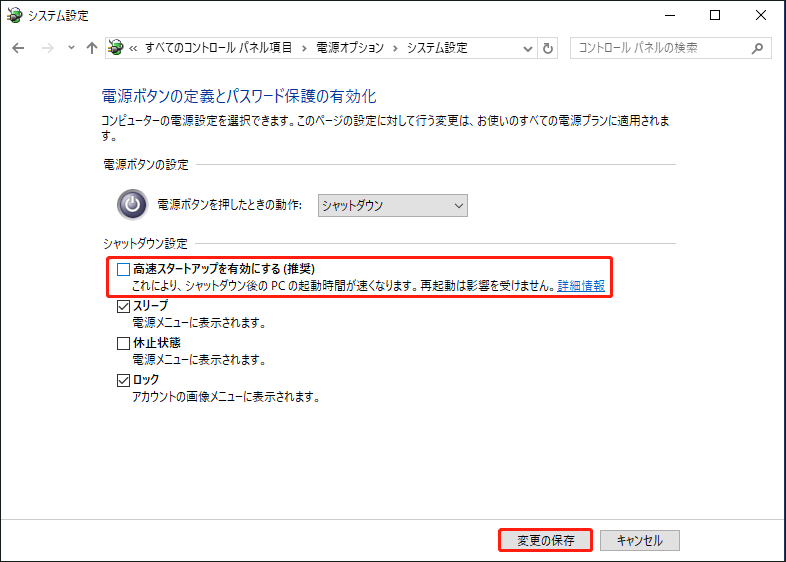Check the 休止状態 checkbox
786x562 pixels.
(x=123, y=343)
